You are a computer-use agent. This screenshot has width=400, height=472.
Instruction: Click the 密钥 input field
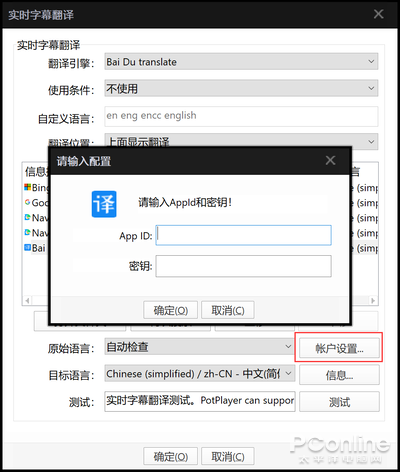pyautogui.click(x=243, y=266)
